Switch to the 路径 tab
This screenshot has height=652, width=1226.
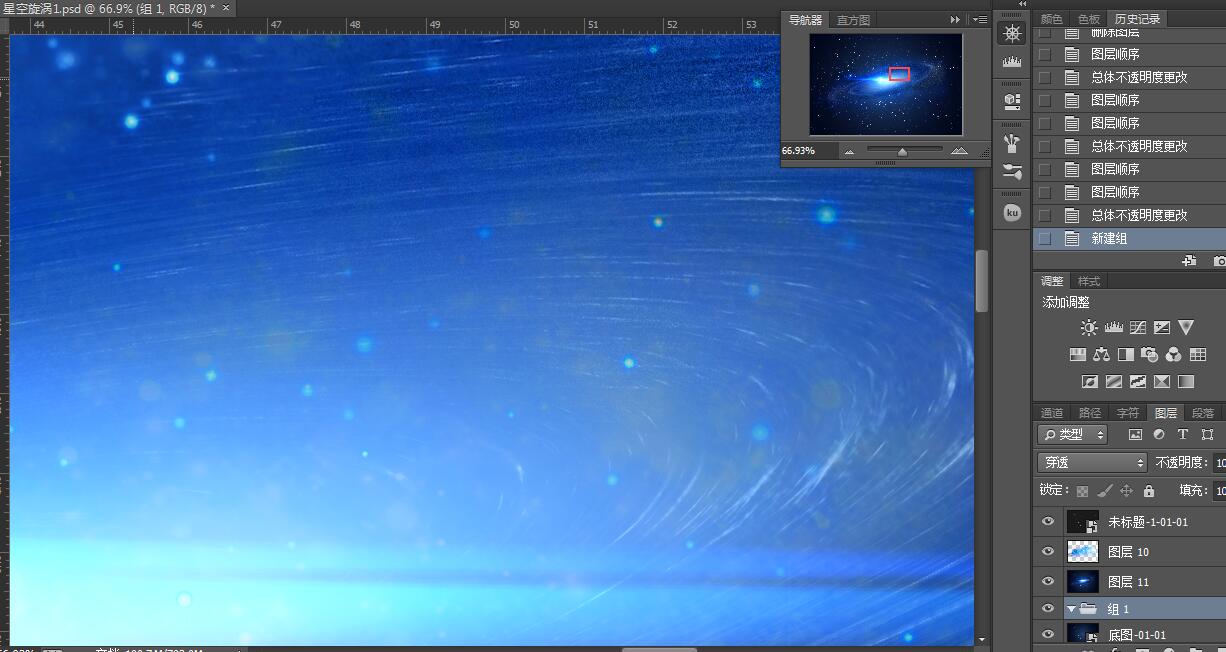click(x=1090, y=412)
